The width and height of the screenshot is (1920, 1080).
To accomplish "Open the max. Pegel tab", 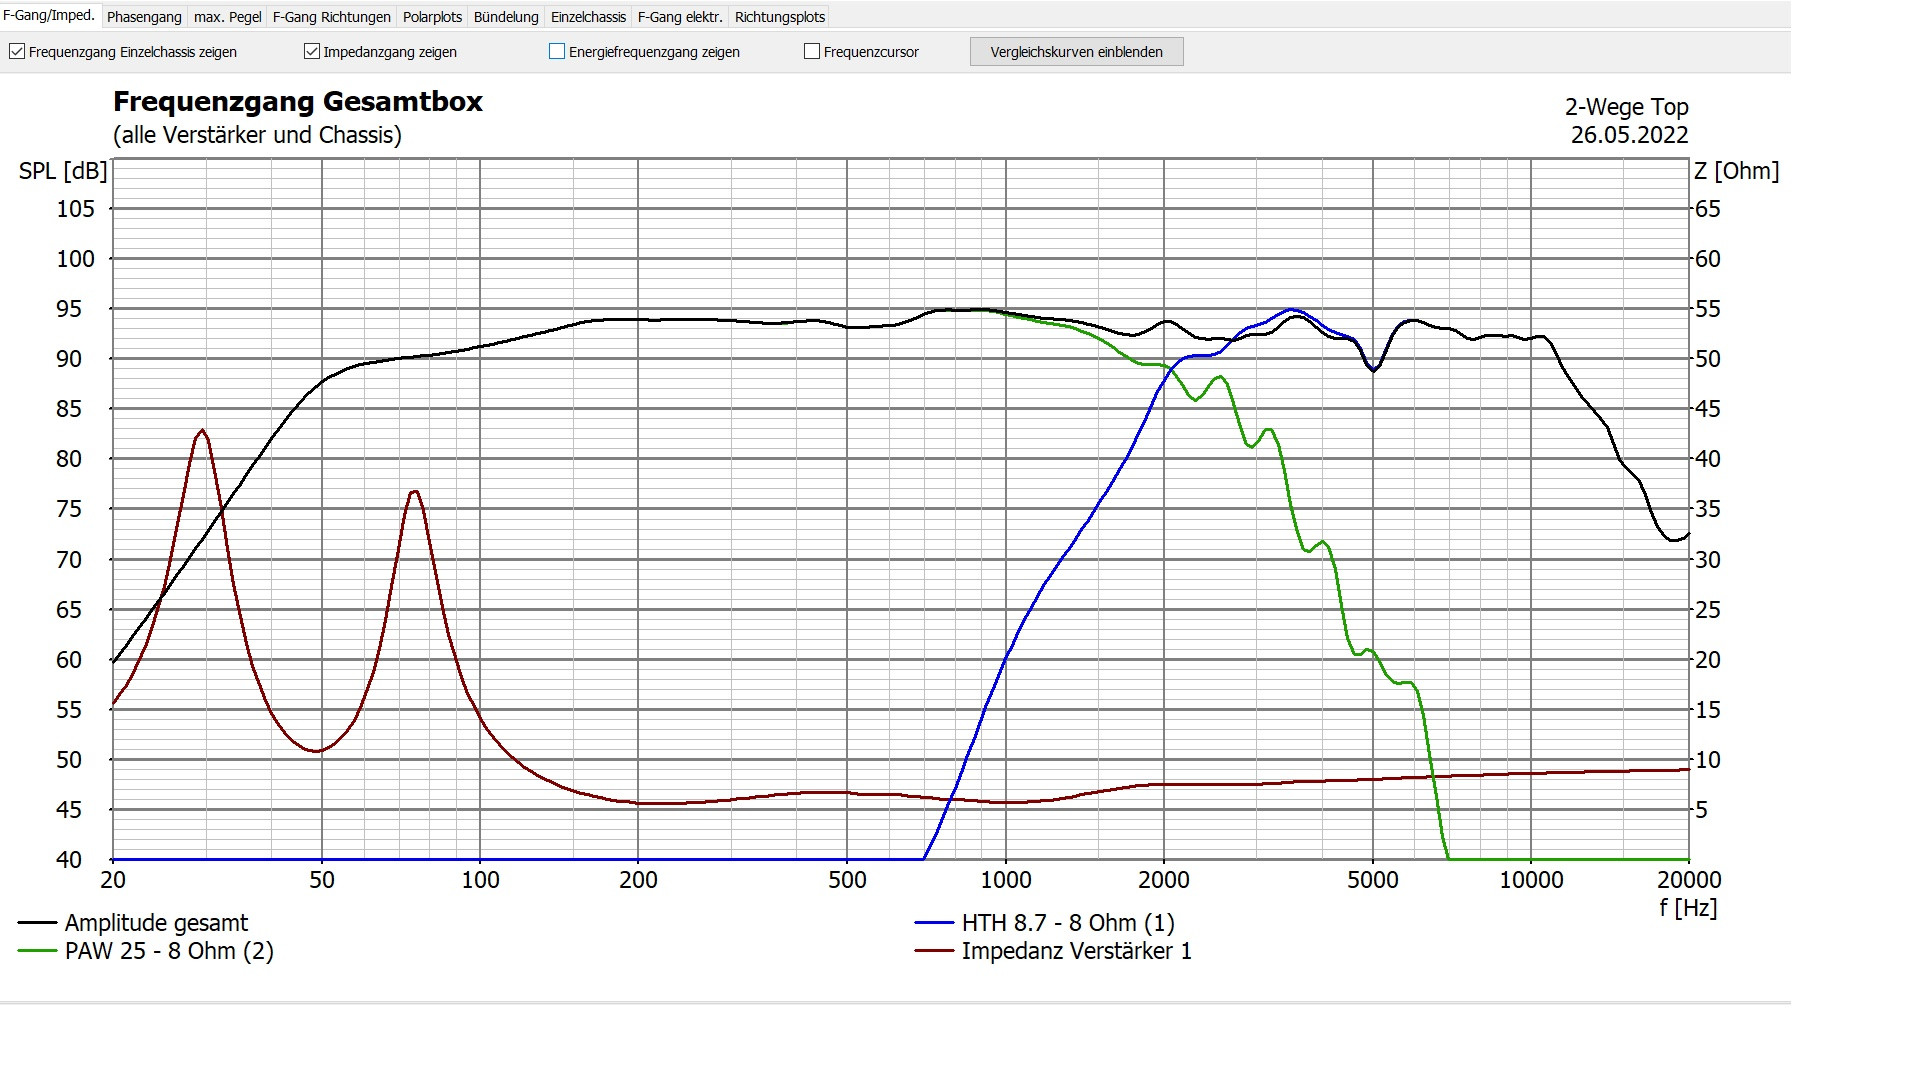I will coord(227,17).
